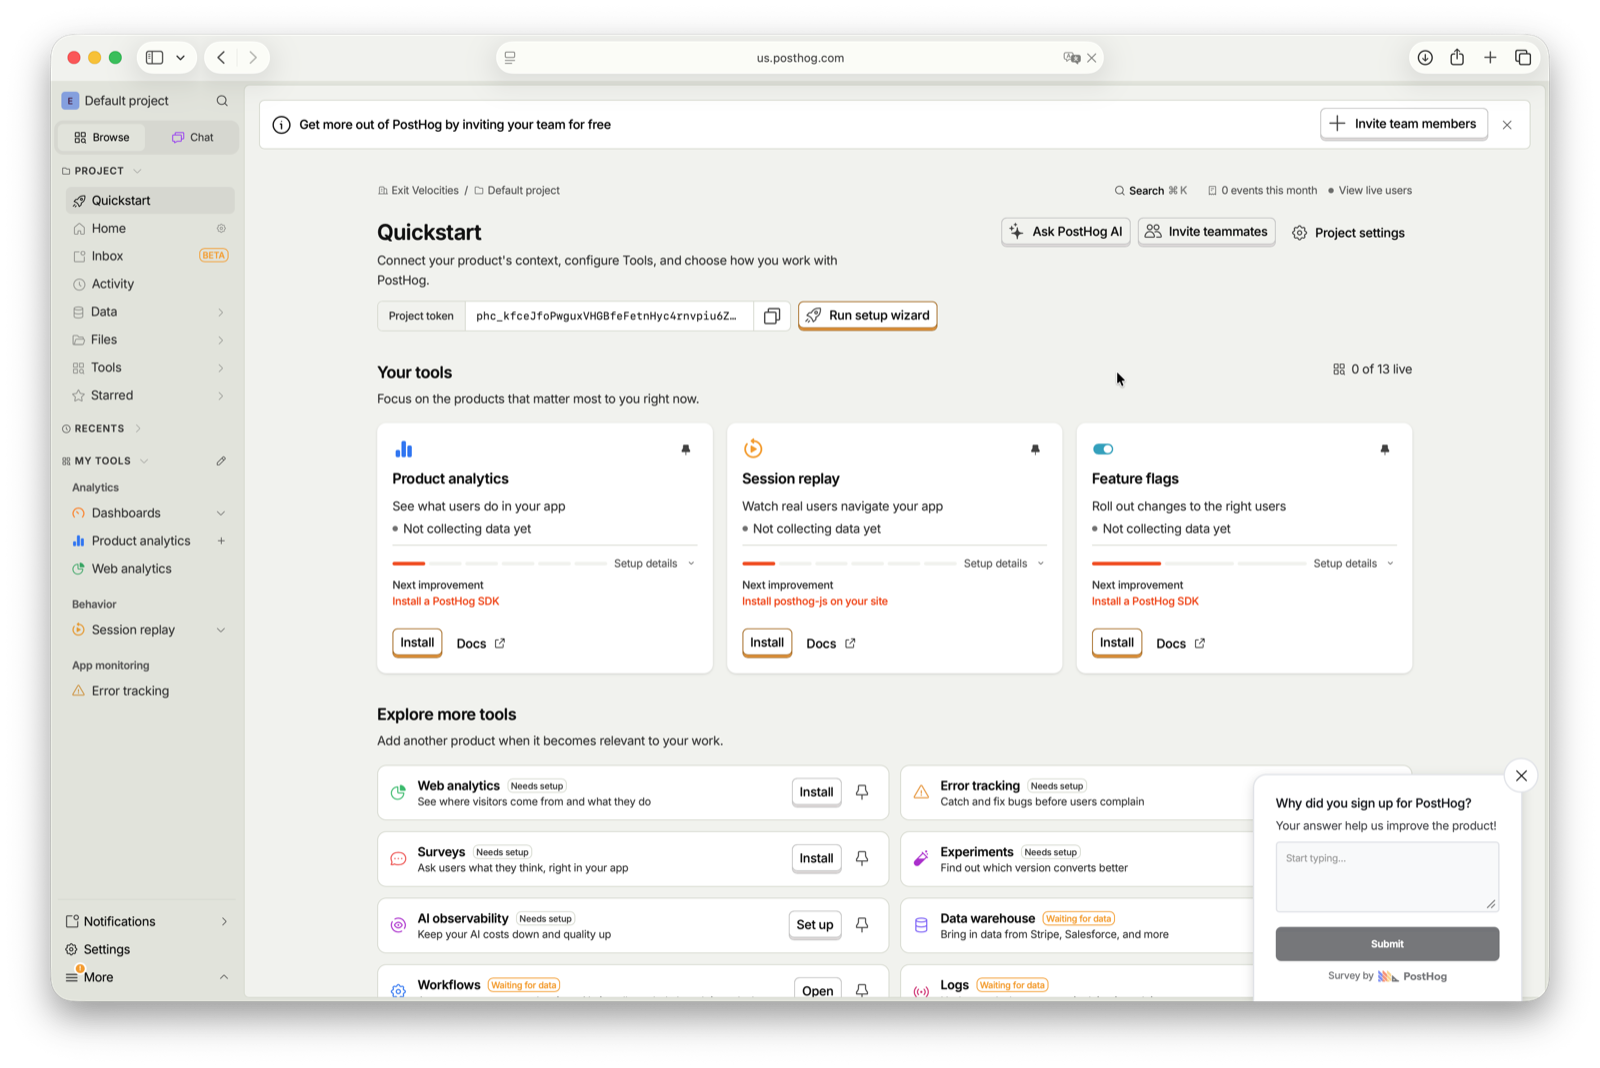
Task: Click Data warehouse database icon
Action: 921,925
